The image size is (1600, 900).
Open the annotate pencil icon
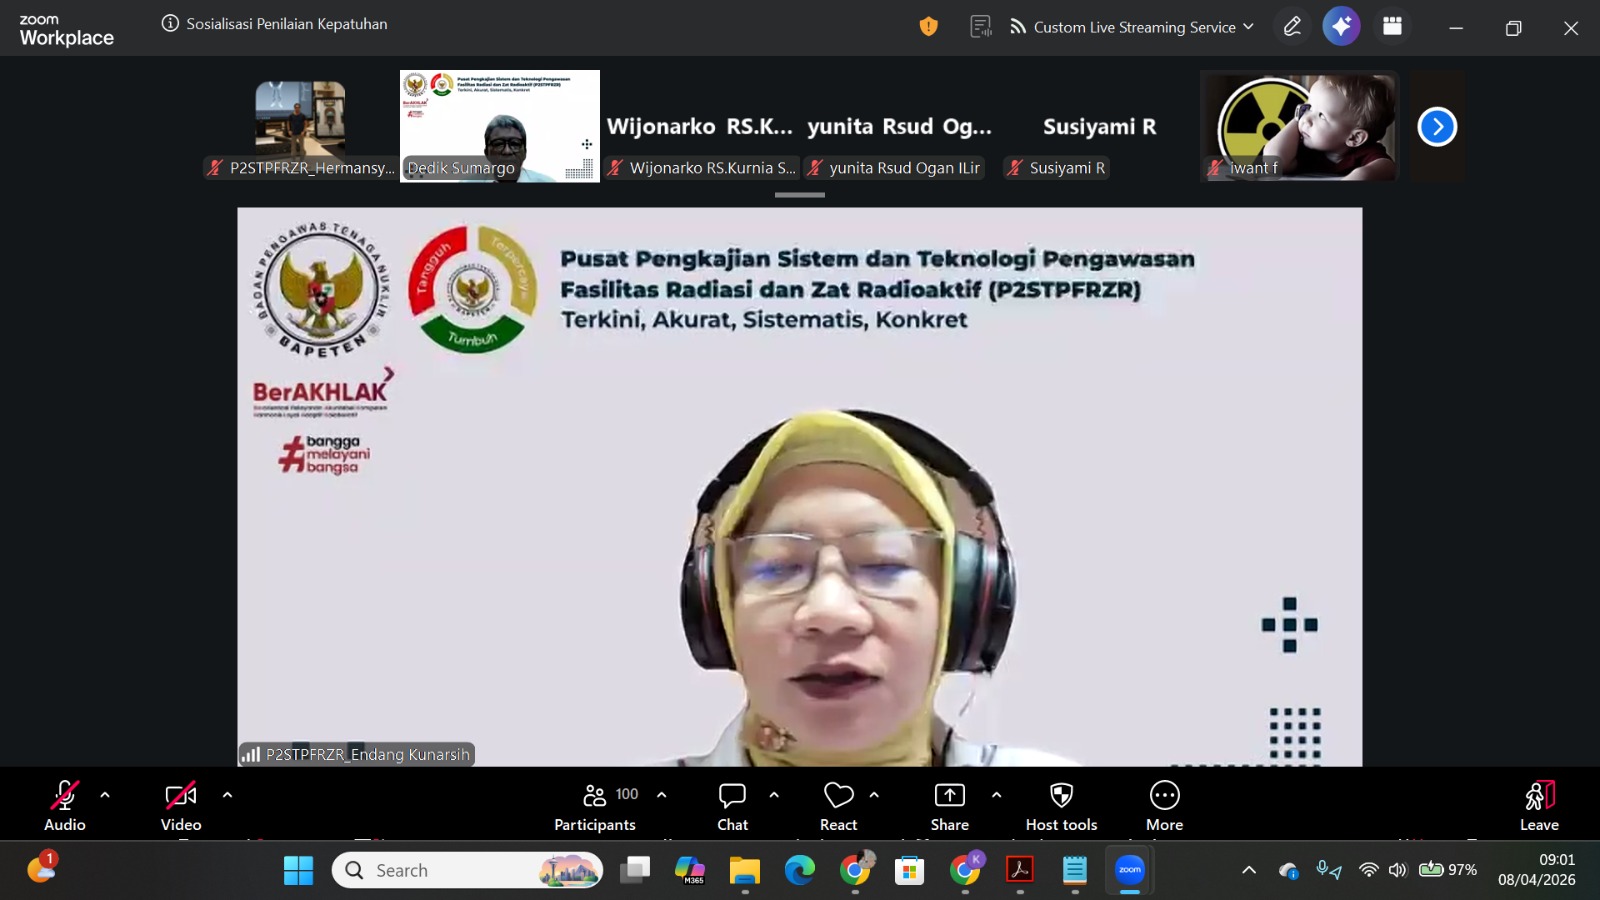point(1292,27)
